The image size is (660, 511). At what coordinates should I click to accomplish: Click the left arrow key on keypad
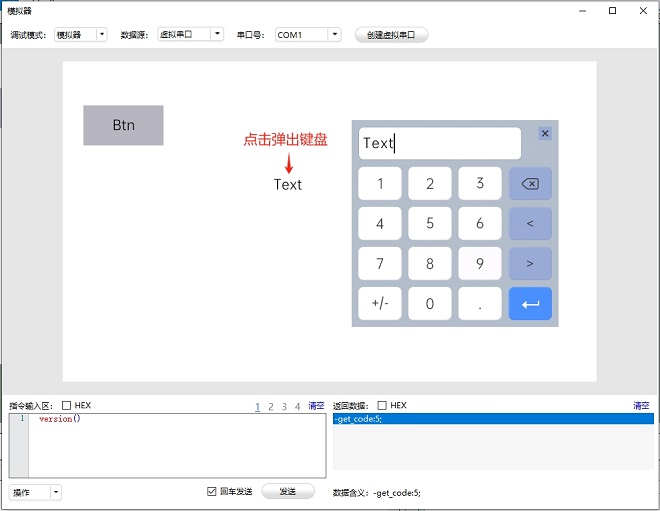[x=530, y=224]
